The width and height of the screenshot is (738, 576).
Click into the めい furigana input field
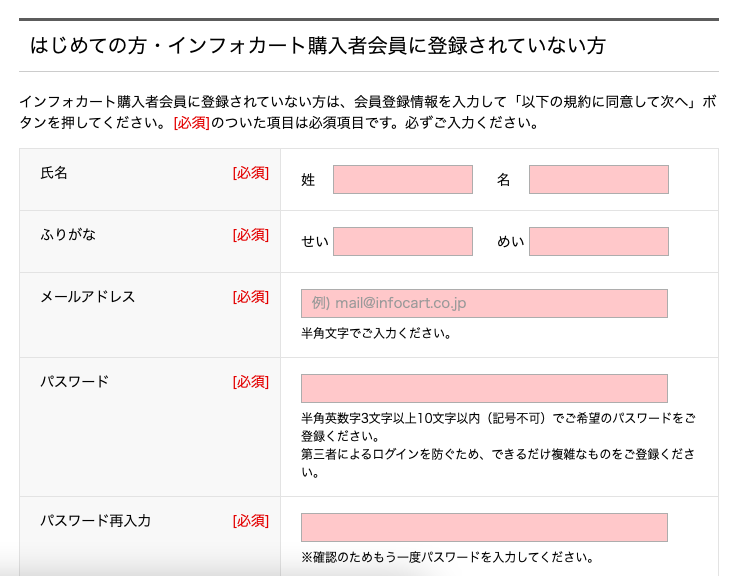coord(598,242)
